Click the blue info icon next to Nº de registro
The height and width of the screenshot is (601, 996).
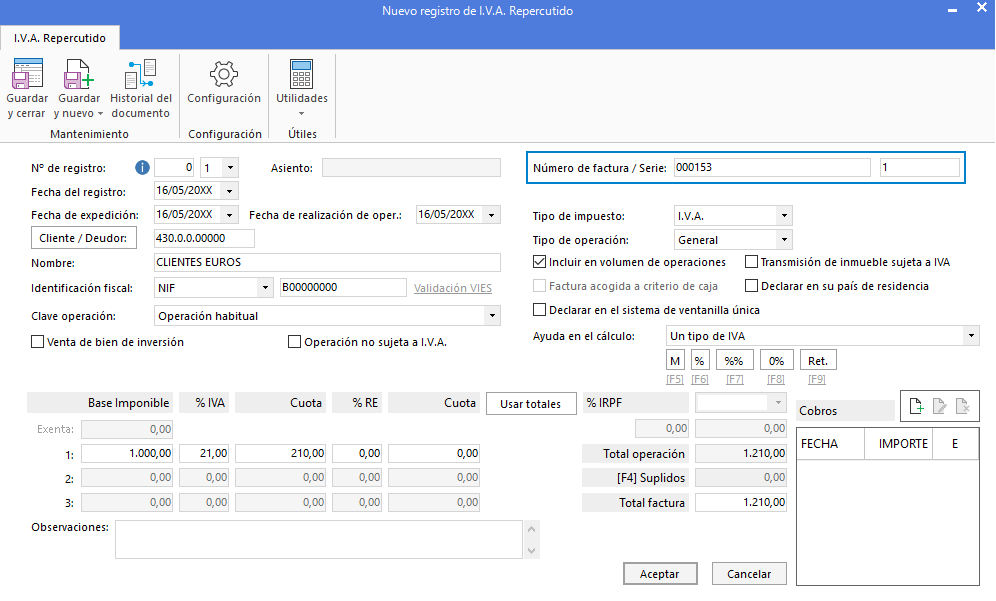tap(142, 168)
